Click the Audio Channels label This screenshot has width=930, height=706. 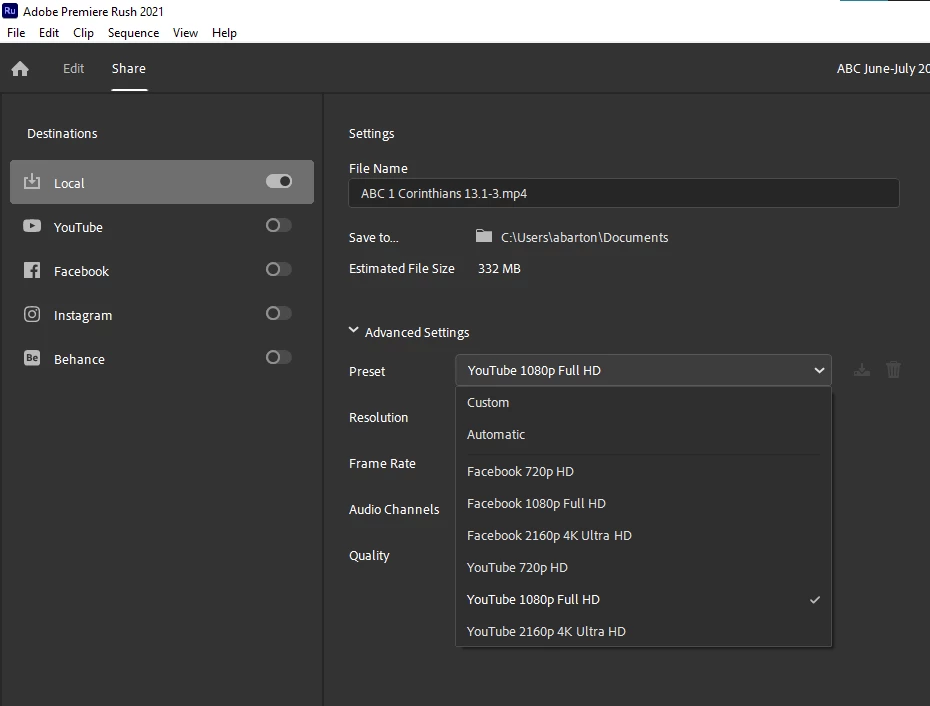coord(394,509)
